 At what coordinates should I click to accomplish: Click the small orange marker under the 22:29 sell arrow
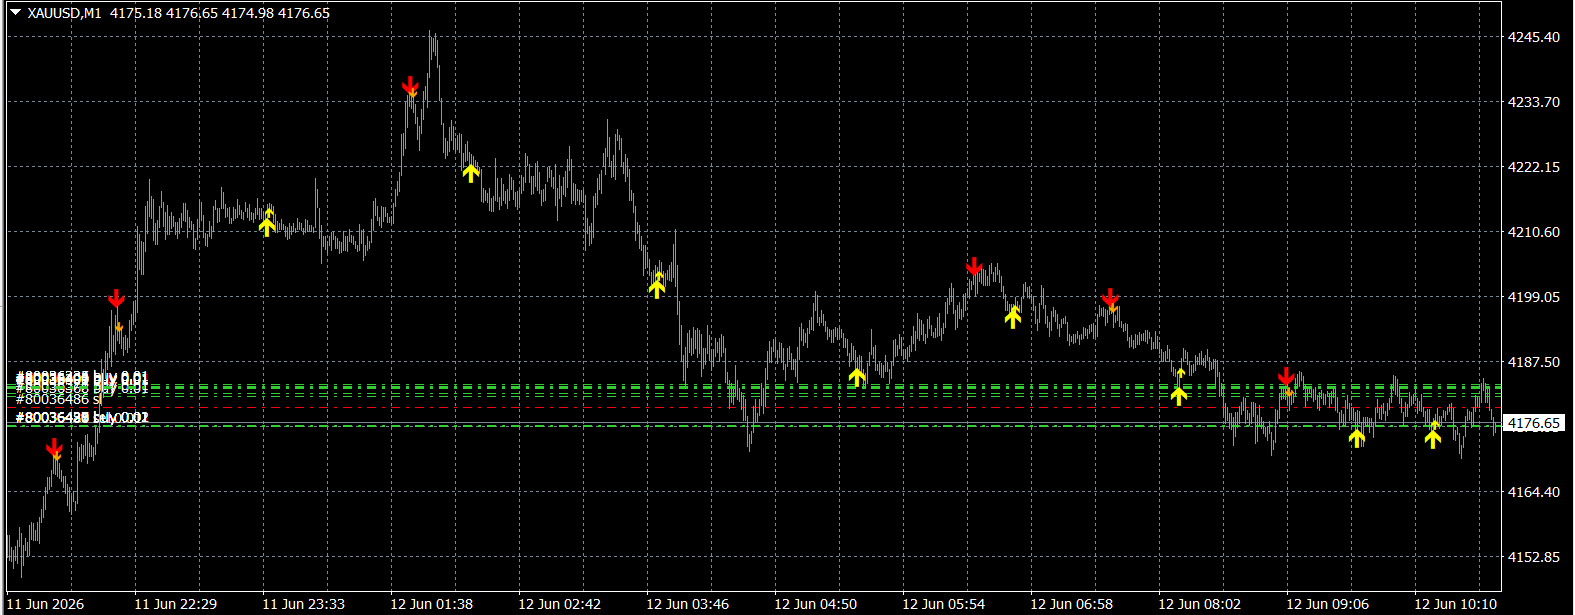119,327
